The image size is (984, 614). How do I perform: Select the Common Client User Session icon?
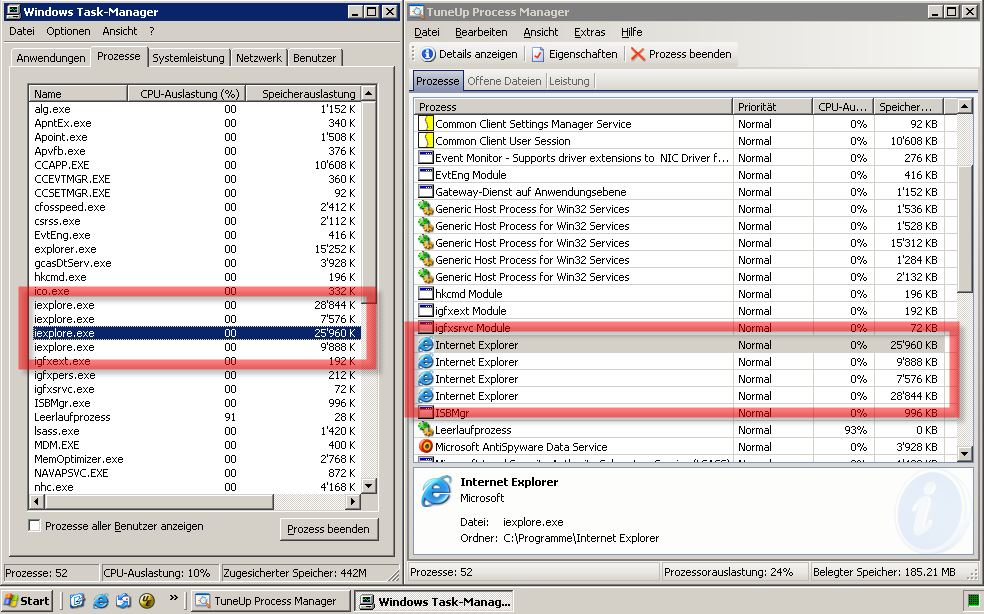click(x=426, y=141)
